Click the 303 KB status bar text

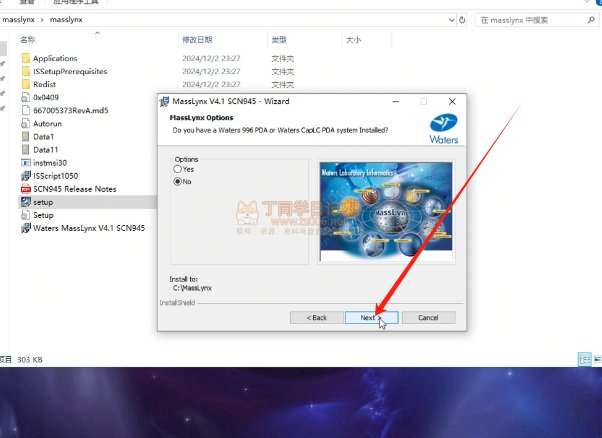click(x=30, y=359)
